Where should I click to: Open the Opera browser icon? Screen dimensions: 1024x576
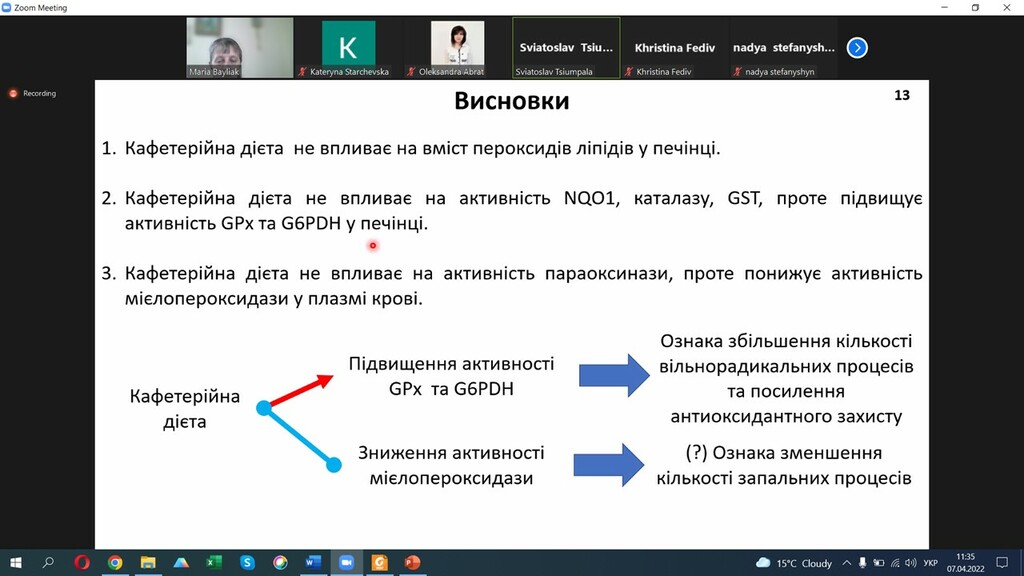[82, 562]
